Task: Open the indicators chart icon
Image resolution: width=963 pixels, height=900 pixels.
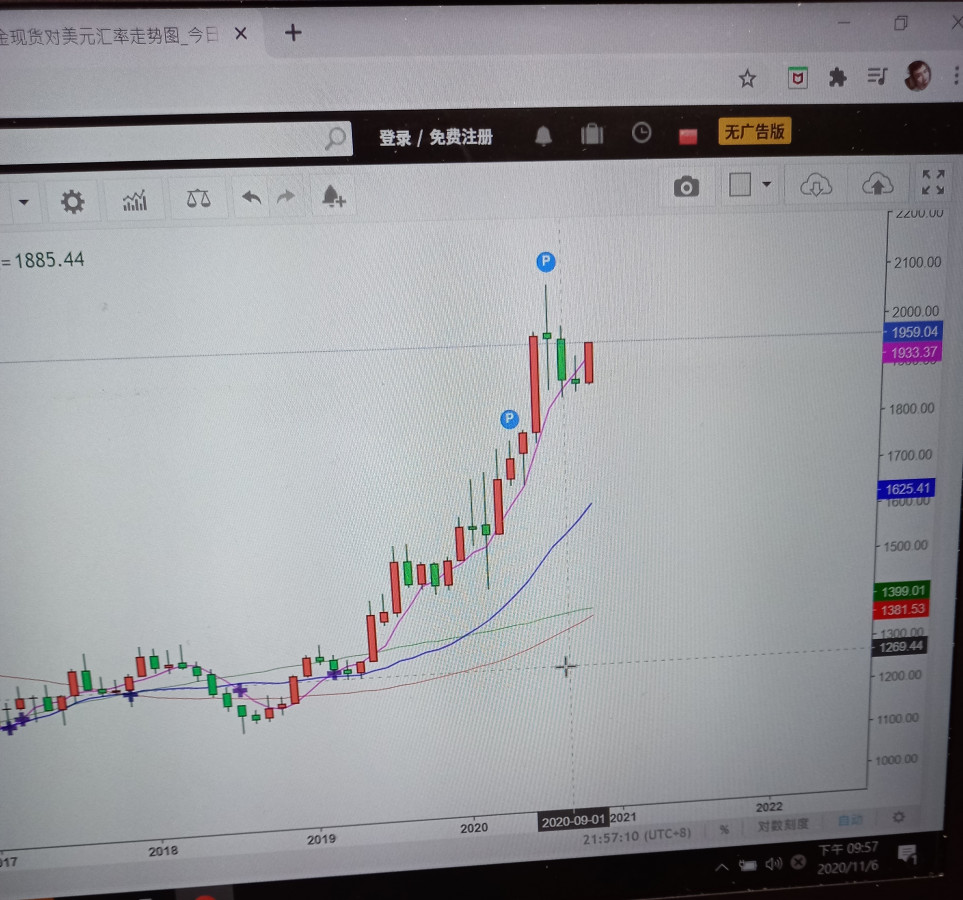Action: point(135,200)
